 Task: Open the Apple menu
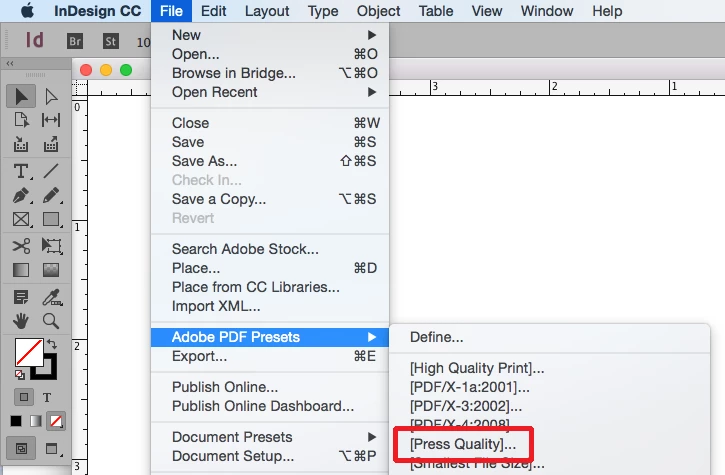[27, 11]
